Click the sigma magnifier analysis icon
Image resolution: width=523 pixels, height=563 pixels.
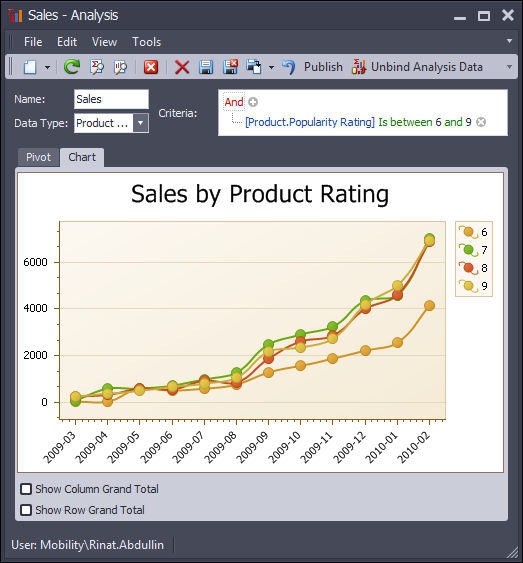97,67
